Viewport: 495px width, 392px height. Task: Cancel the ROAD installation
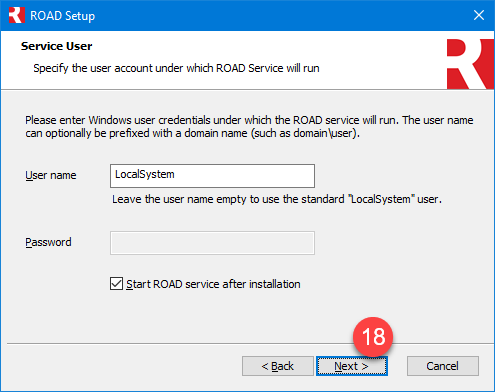coord(443,366)
